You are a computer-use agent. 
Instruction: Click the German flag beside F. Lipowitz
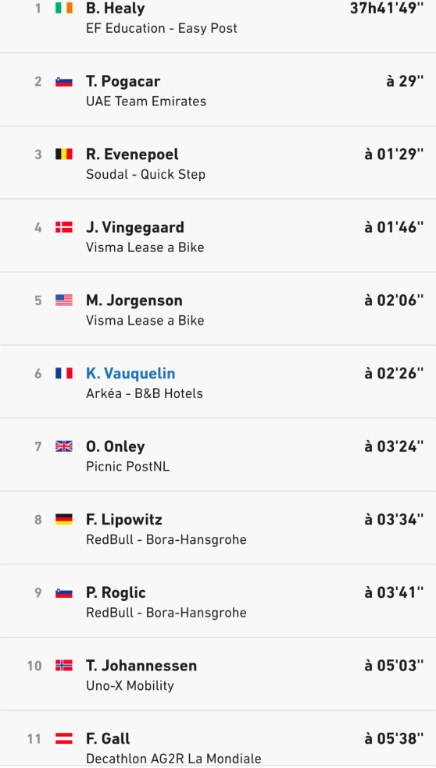coord(64,519)
